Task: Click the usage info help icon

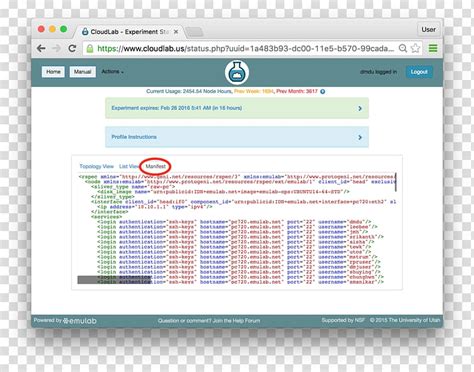Action: click(323, 91)
